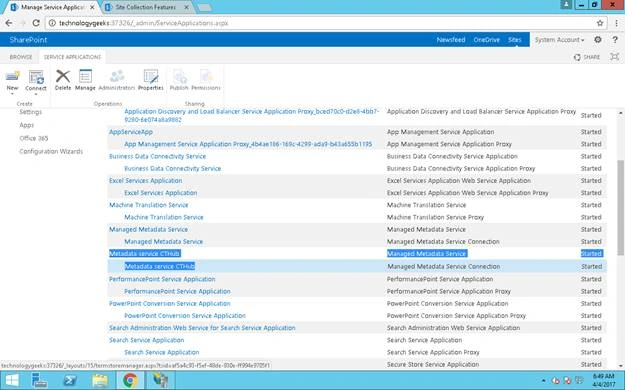The width and height of the screenshot is (625, 390).
Task: Click the Chrome taskbar icon
Action: point(130,380)
